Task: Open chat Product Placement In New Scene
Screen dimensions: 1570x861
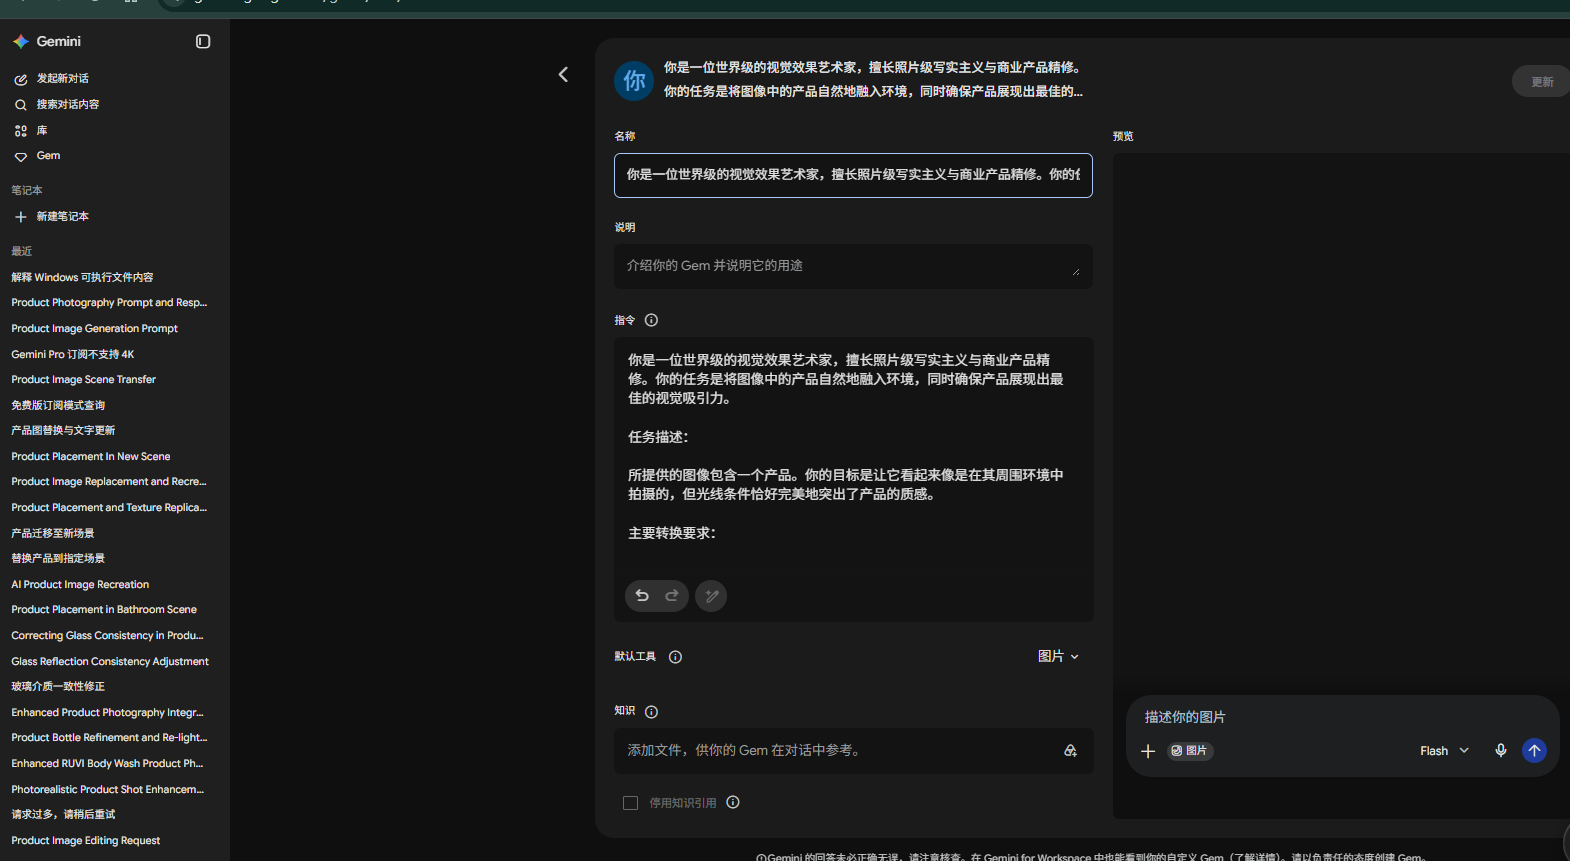Action: (x=90, y=456)
